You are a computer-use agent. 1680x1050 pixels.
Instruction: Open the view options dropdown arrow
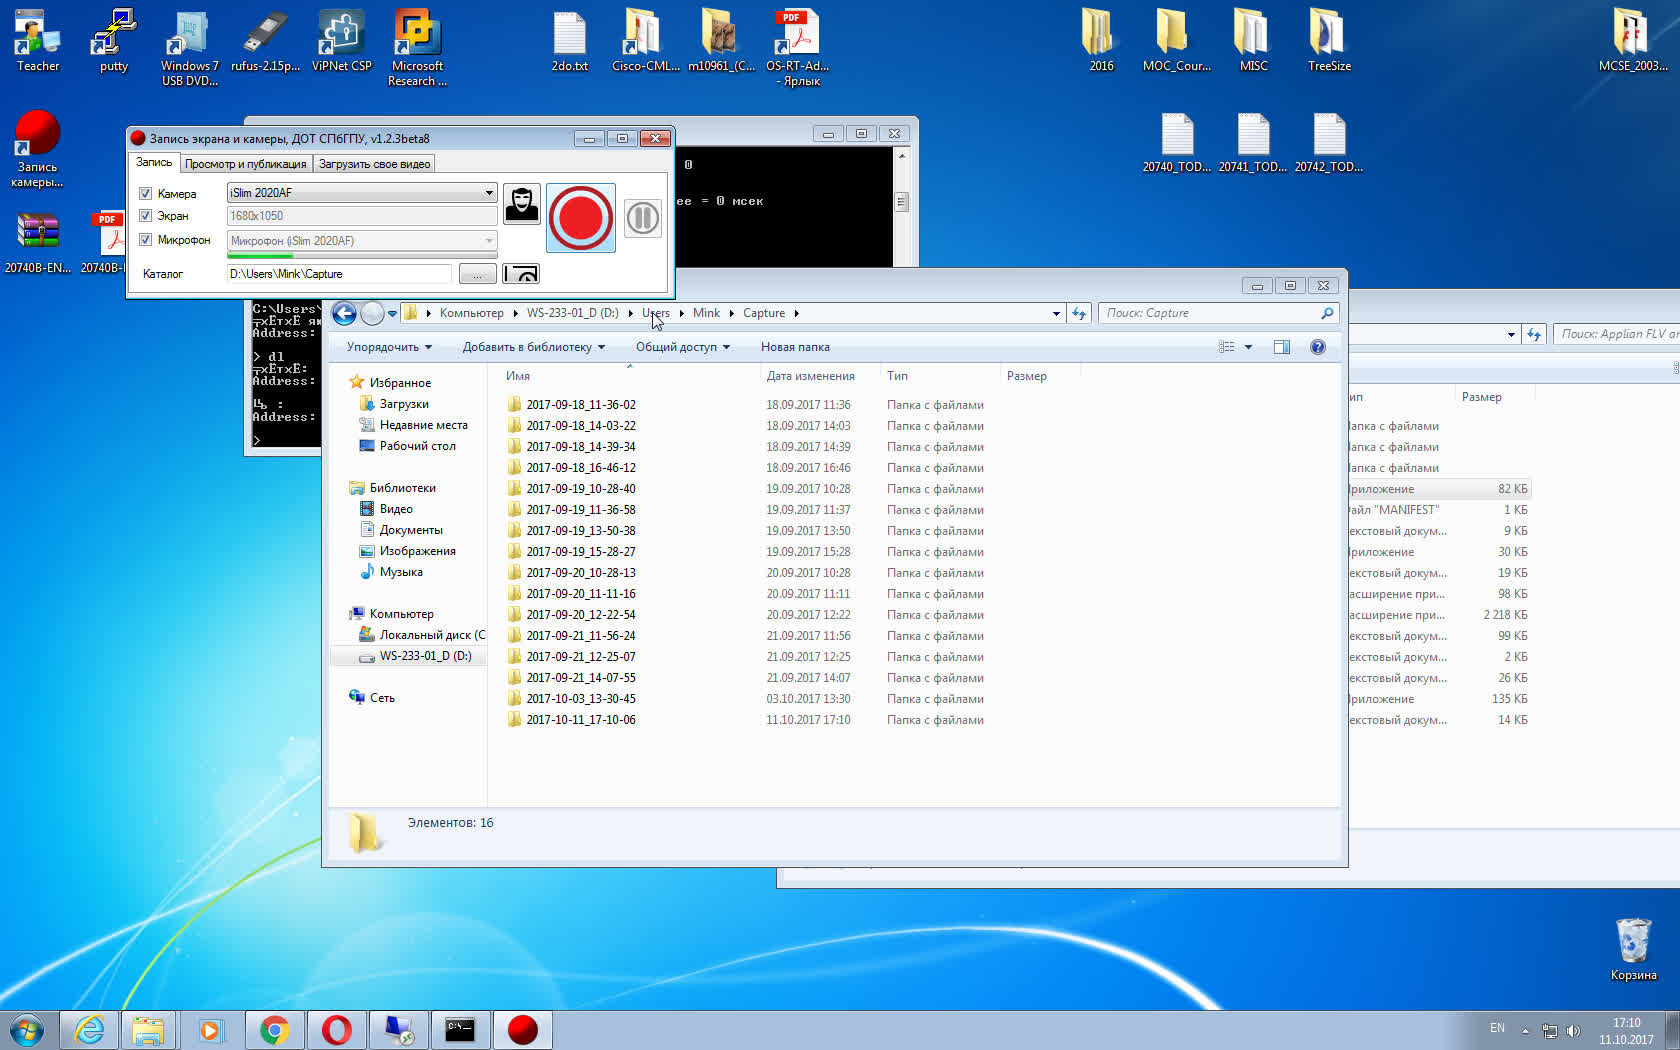tap(1248, 347)
